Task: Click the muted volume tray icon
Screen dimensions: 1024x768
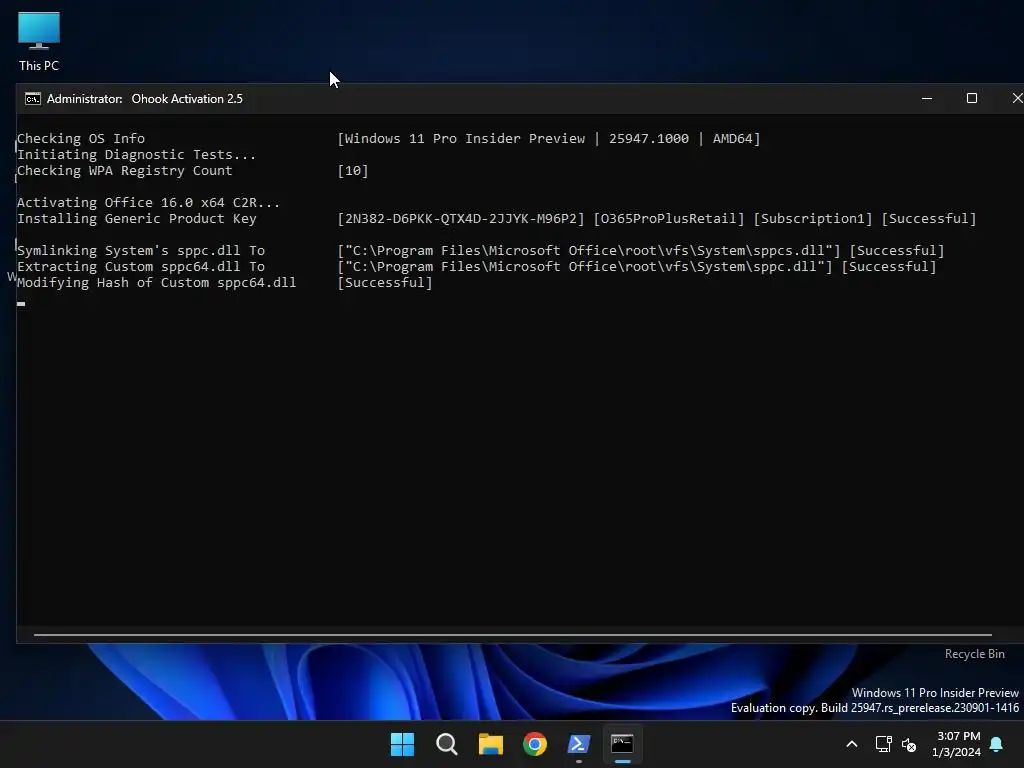Action: (908, 744)
